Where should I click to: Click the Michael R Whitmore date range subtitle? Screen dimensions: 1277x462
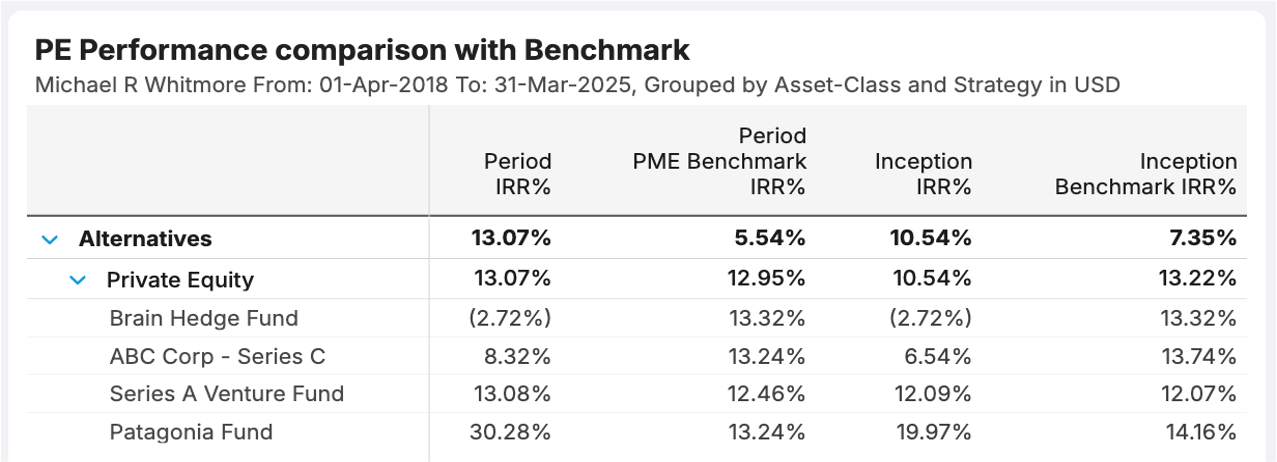pyautogui.click(x=577, y=85)
